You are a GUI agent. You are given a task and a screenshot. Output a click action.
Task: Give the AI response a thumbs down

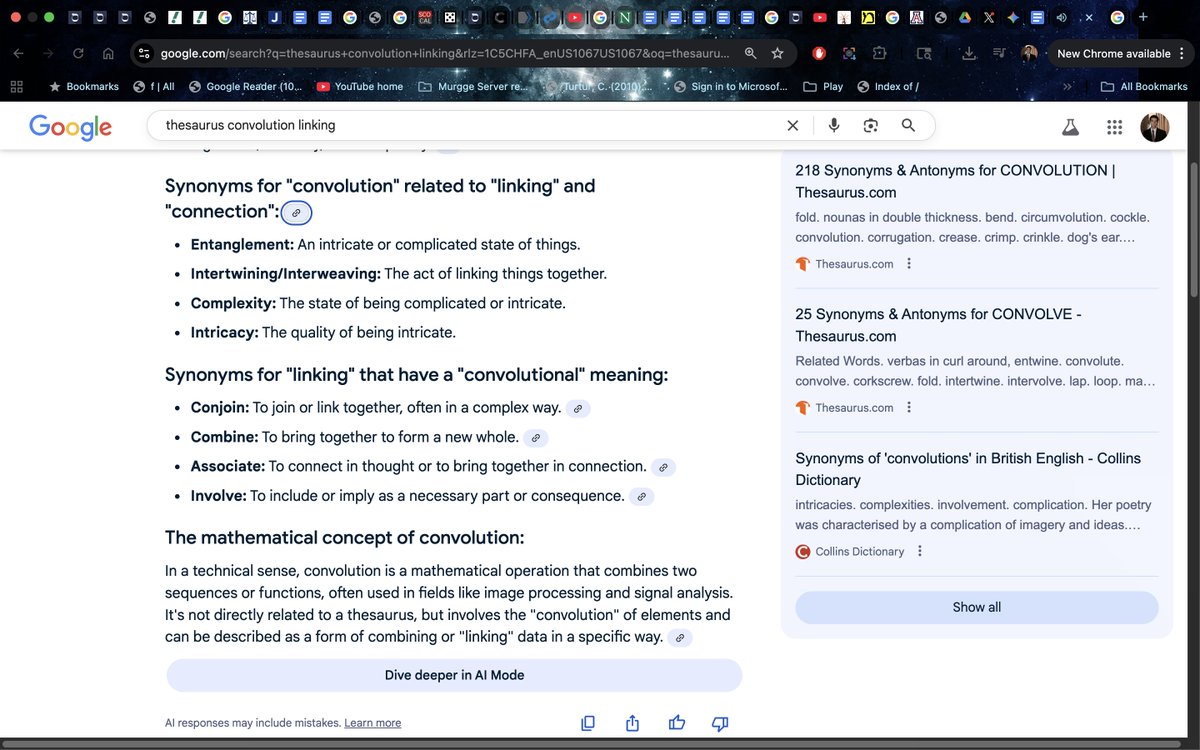[x=720, y=723]
